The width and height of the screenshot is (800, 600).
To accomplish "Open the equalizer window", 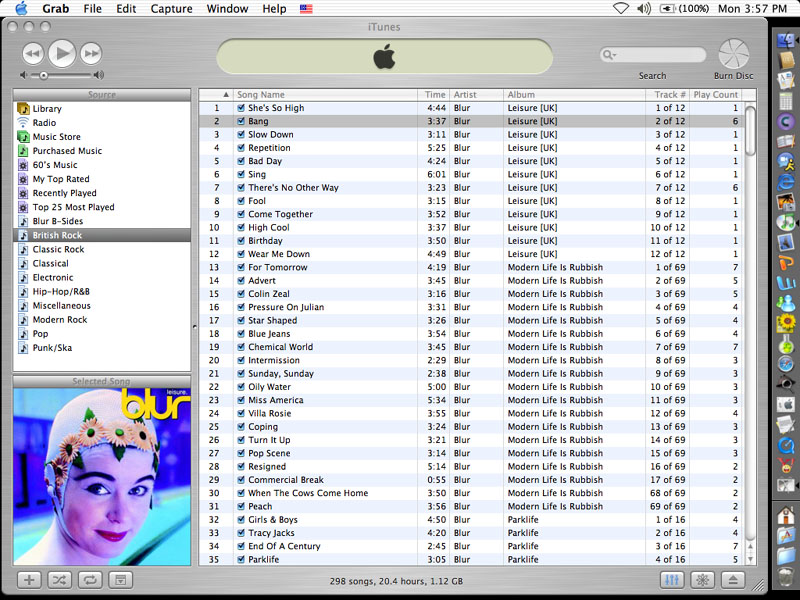I will [673, 580].
